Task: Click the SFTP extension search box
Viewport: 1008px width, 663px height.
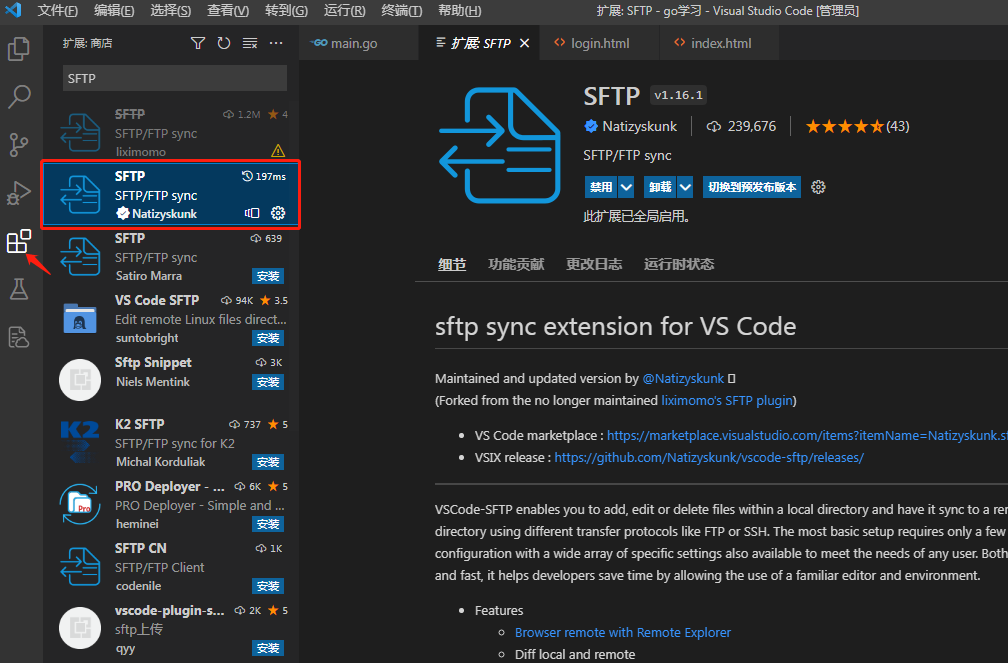Action: click(x=175, y=78)
